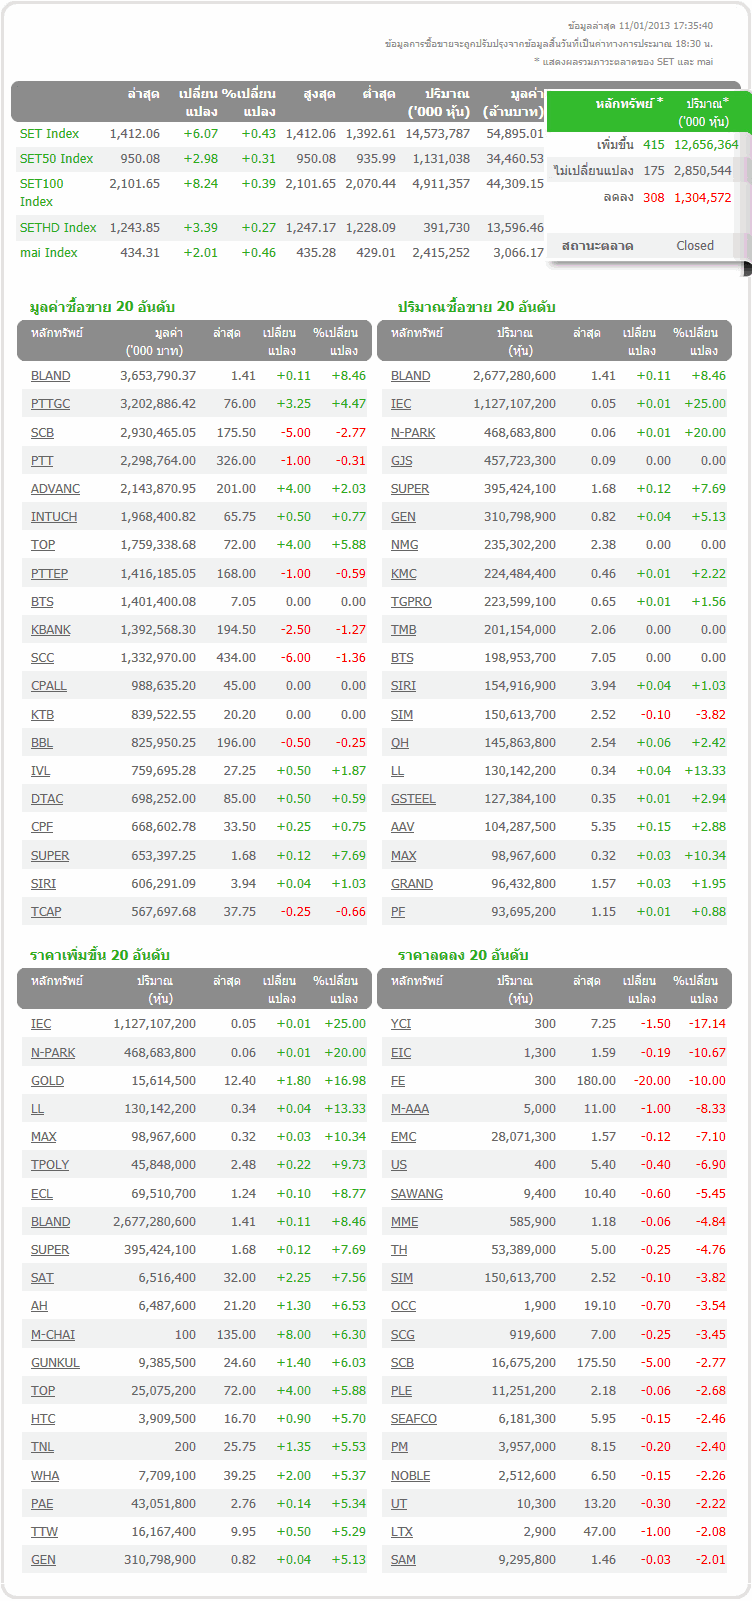Open the GOLD stock in top gainers
Image resolution: width=752 pixels, height=1601 pixels.
pos(47,1081)
